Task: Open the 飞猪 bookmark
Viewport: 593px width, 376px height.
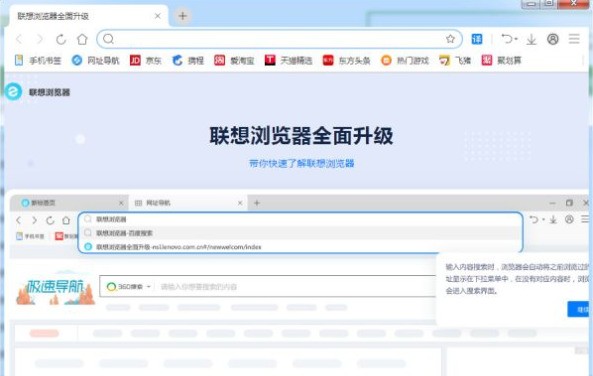Action: point(455,60)
